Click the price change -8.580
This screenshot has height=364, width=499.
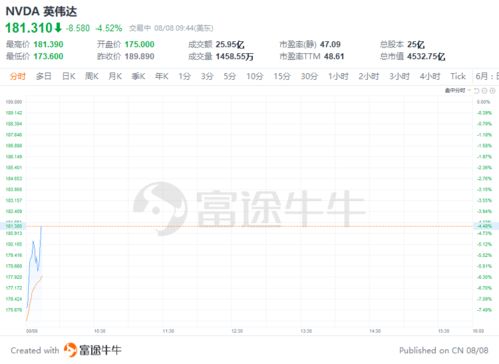[78, 28]
